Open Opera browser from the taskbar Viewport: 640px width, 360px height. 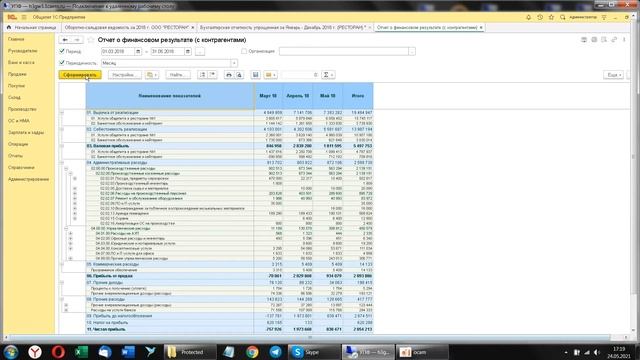click(58, 352)
